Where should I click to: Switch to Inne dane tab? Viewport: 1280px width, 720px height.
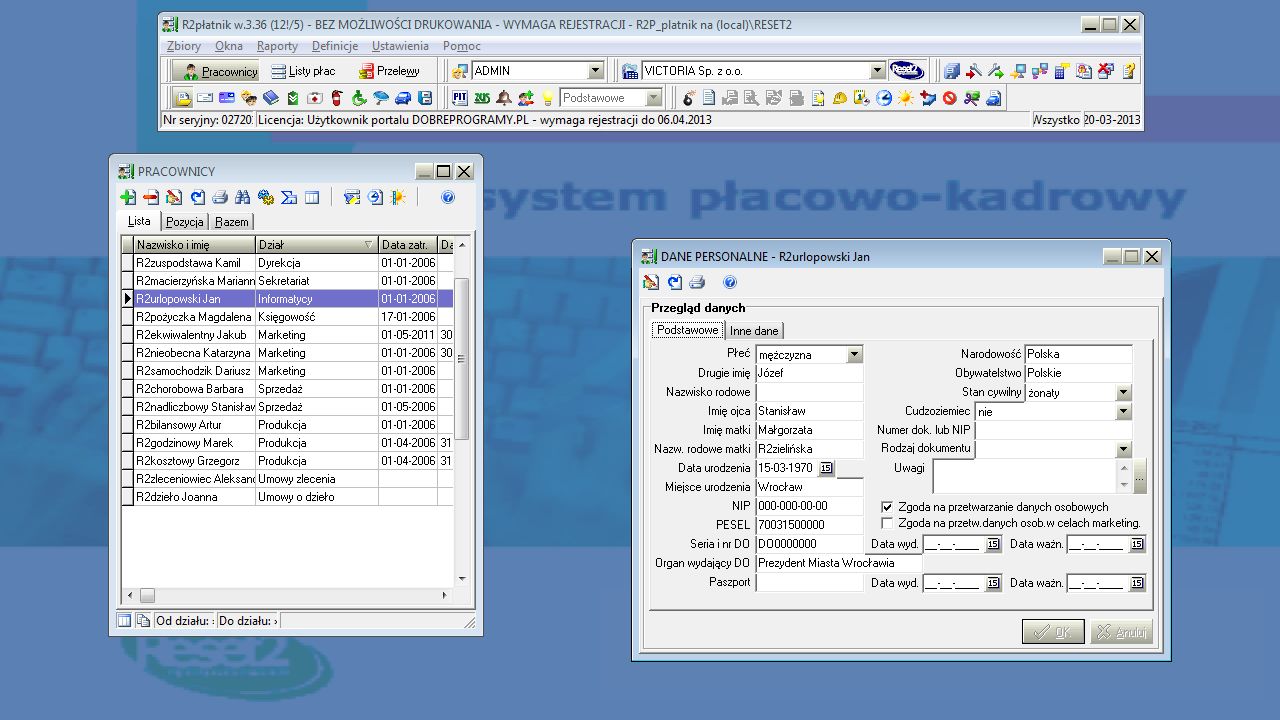click(754, 331)
